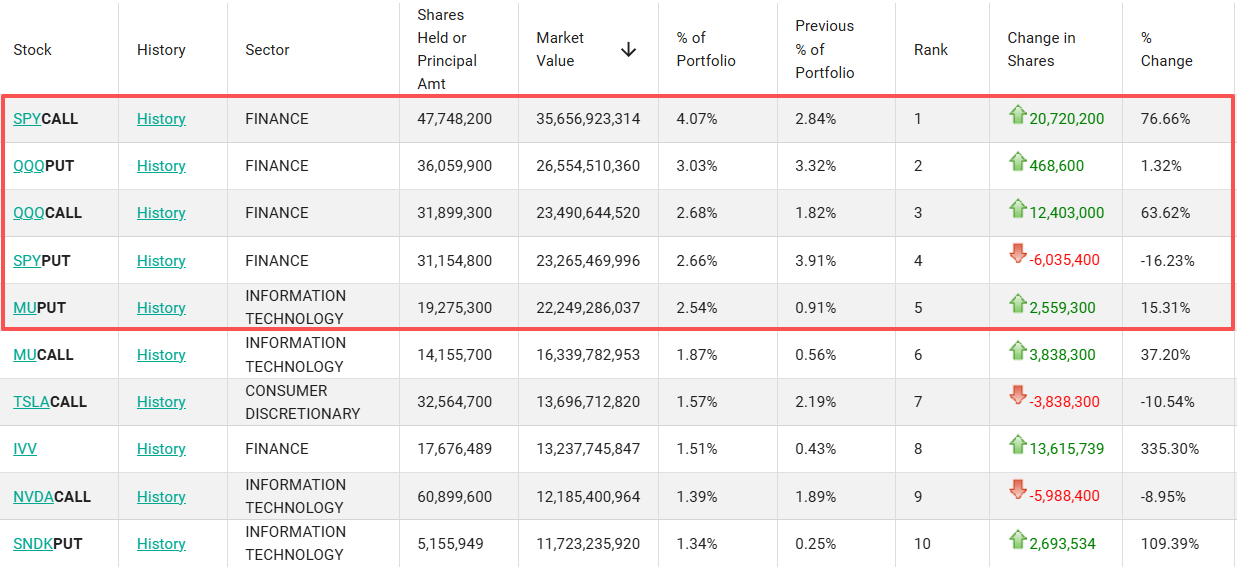Screen dimensions: 1237x567
Task: Open the IVV stock link
Action: (x=25, y=449)
